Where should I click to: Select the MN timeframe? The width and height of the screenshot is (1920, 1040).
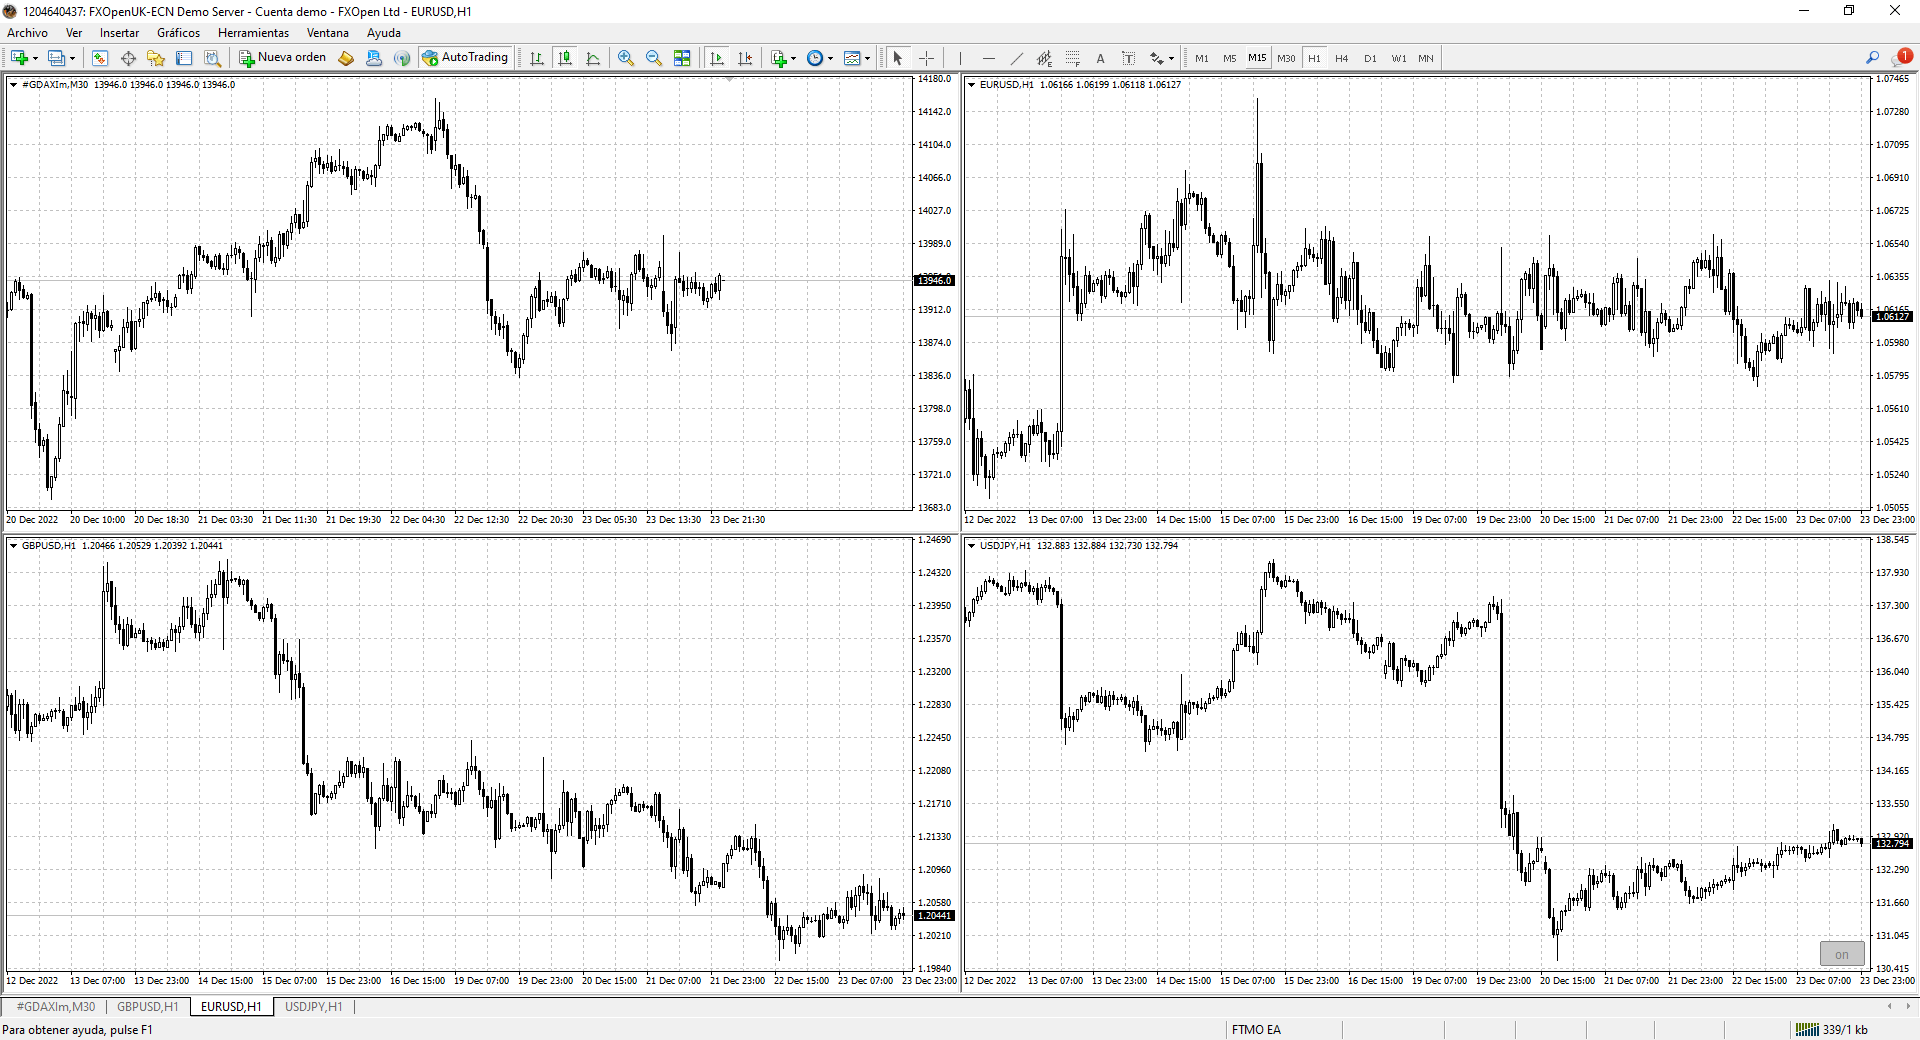1426,58
